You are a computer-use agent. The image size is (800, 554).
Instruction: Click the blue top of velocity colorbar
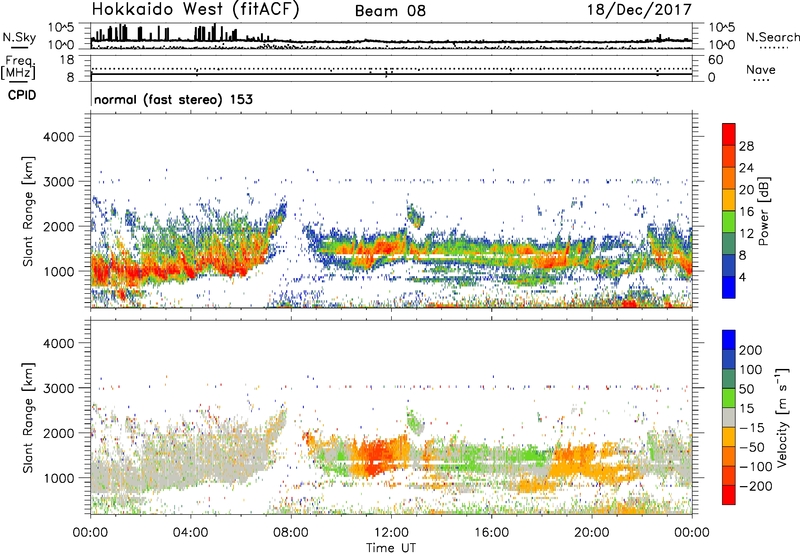729,340
